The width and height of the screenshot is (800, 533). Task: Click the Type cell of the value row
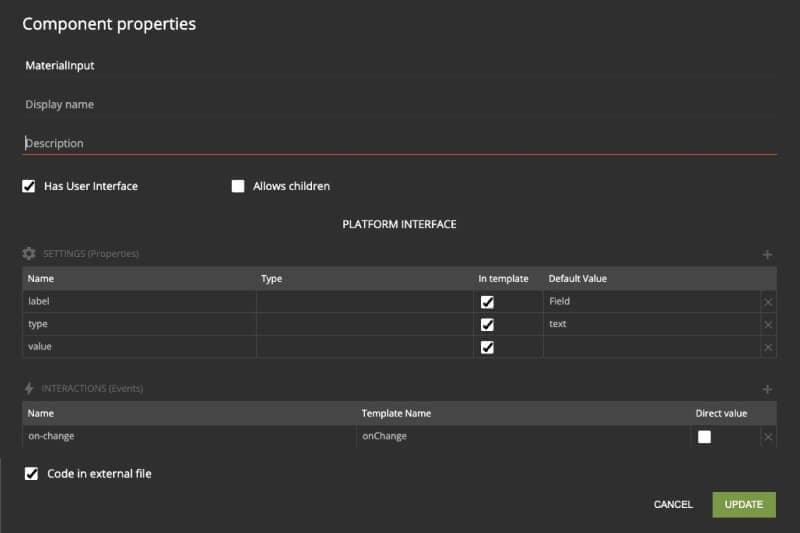[364, 346]
